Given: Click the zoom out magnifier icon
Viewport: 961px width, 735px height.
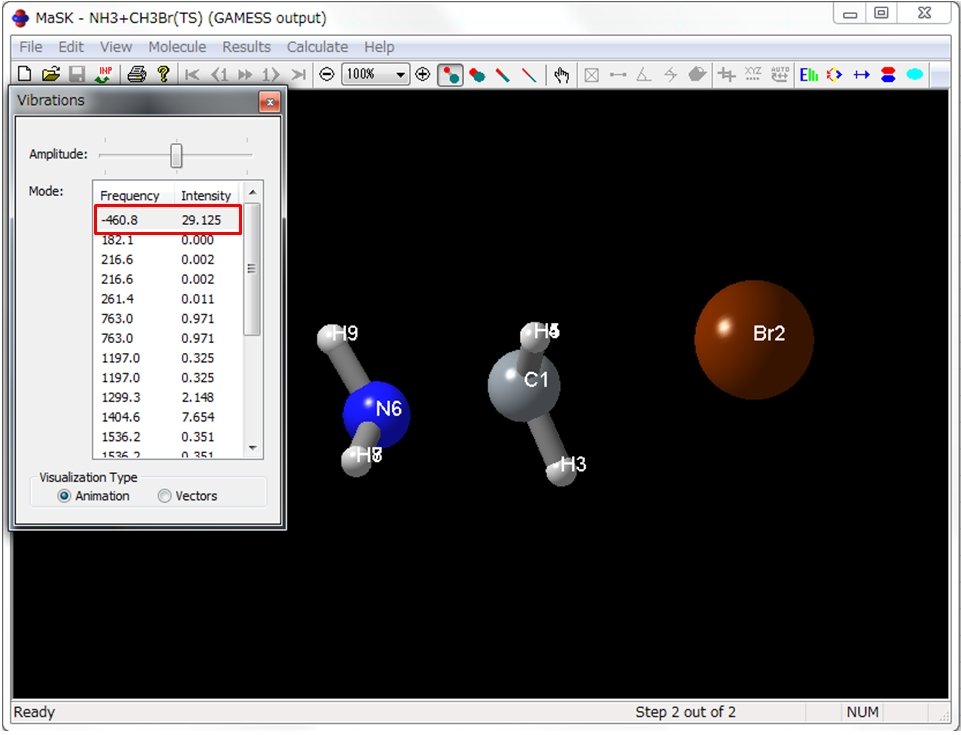Looking at the screenshot, I should (x=327, y=74).
